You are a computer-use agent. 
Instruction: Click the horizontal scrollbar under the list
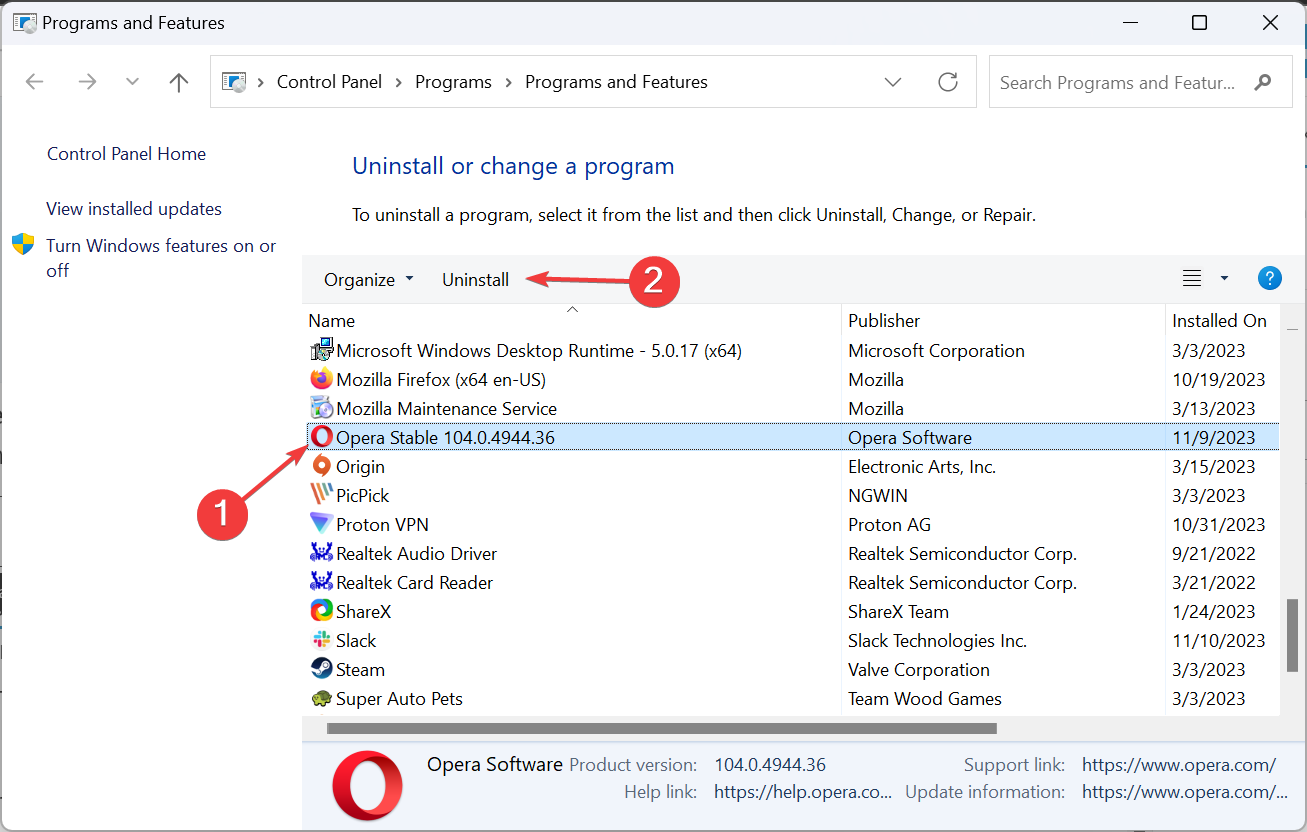click(x=661, y=729)
